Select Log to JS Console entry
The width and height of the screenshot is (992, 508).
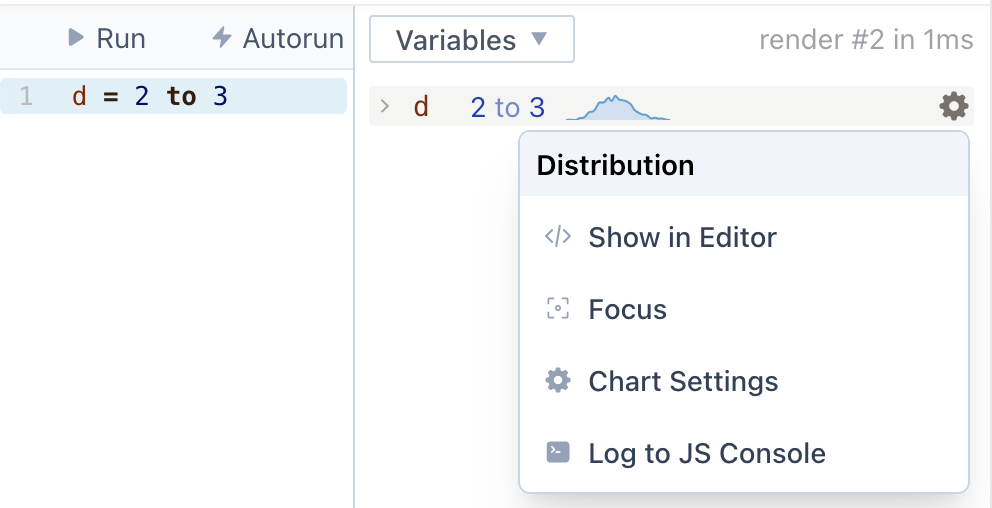(x=707, y=453)
